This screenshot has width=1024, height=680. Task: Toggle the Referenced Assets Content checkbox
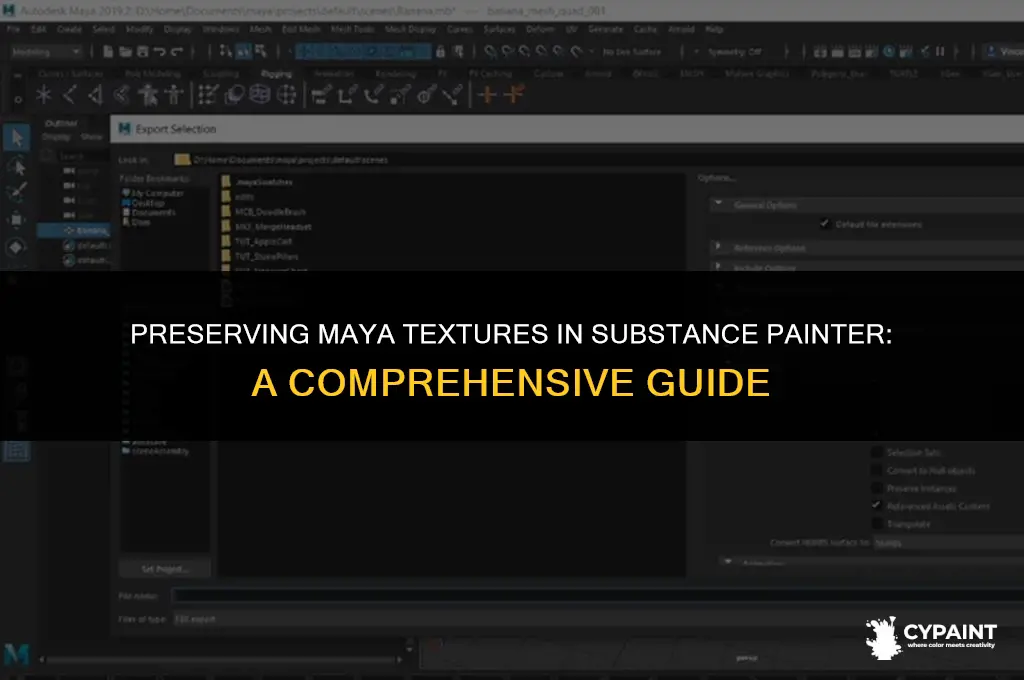(876, 506)
